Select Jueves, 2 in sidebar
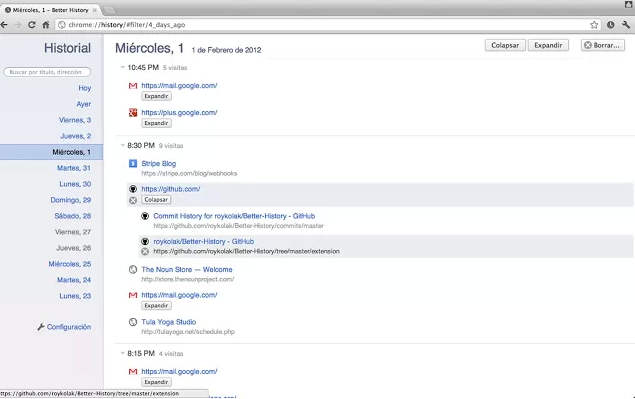The height and width of the screenshot is (399, 635). click(x=76, y=136)
